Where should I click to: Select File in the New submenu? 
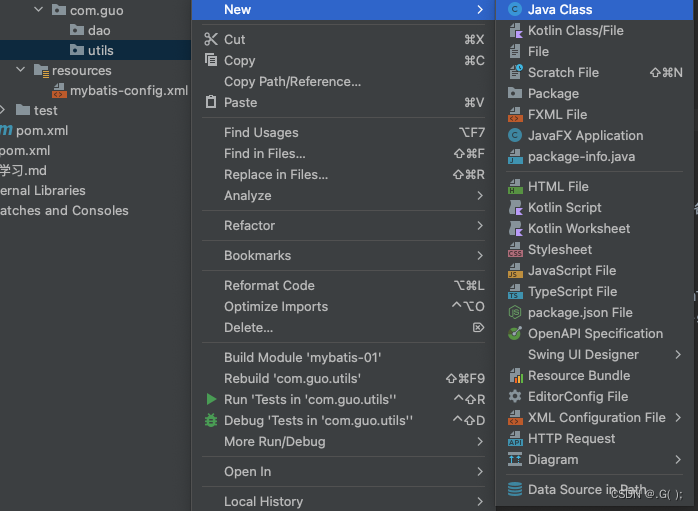594,52
